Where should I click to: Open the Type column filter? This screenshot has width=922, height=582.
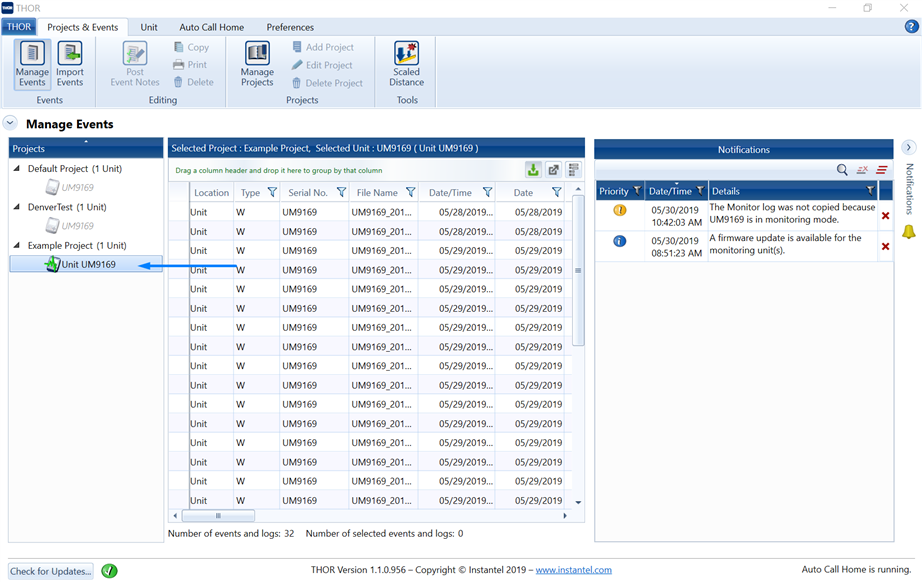(x=272, y=193)
